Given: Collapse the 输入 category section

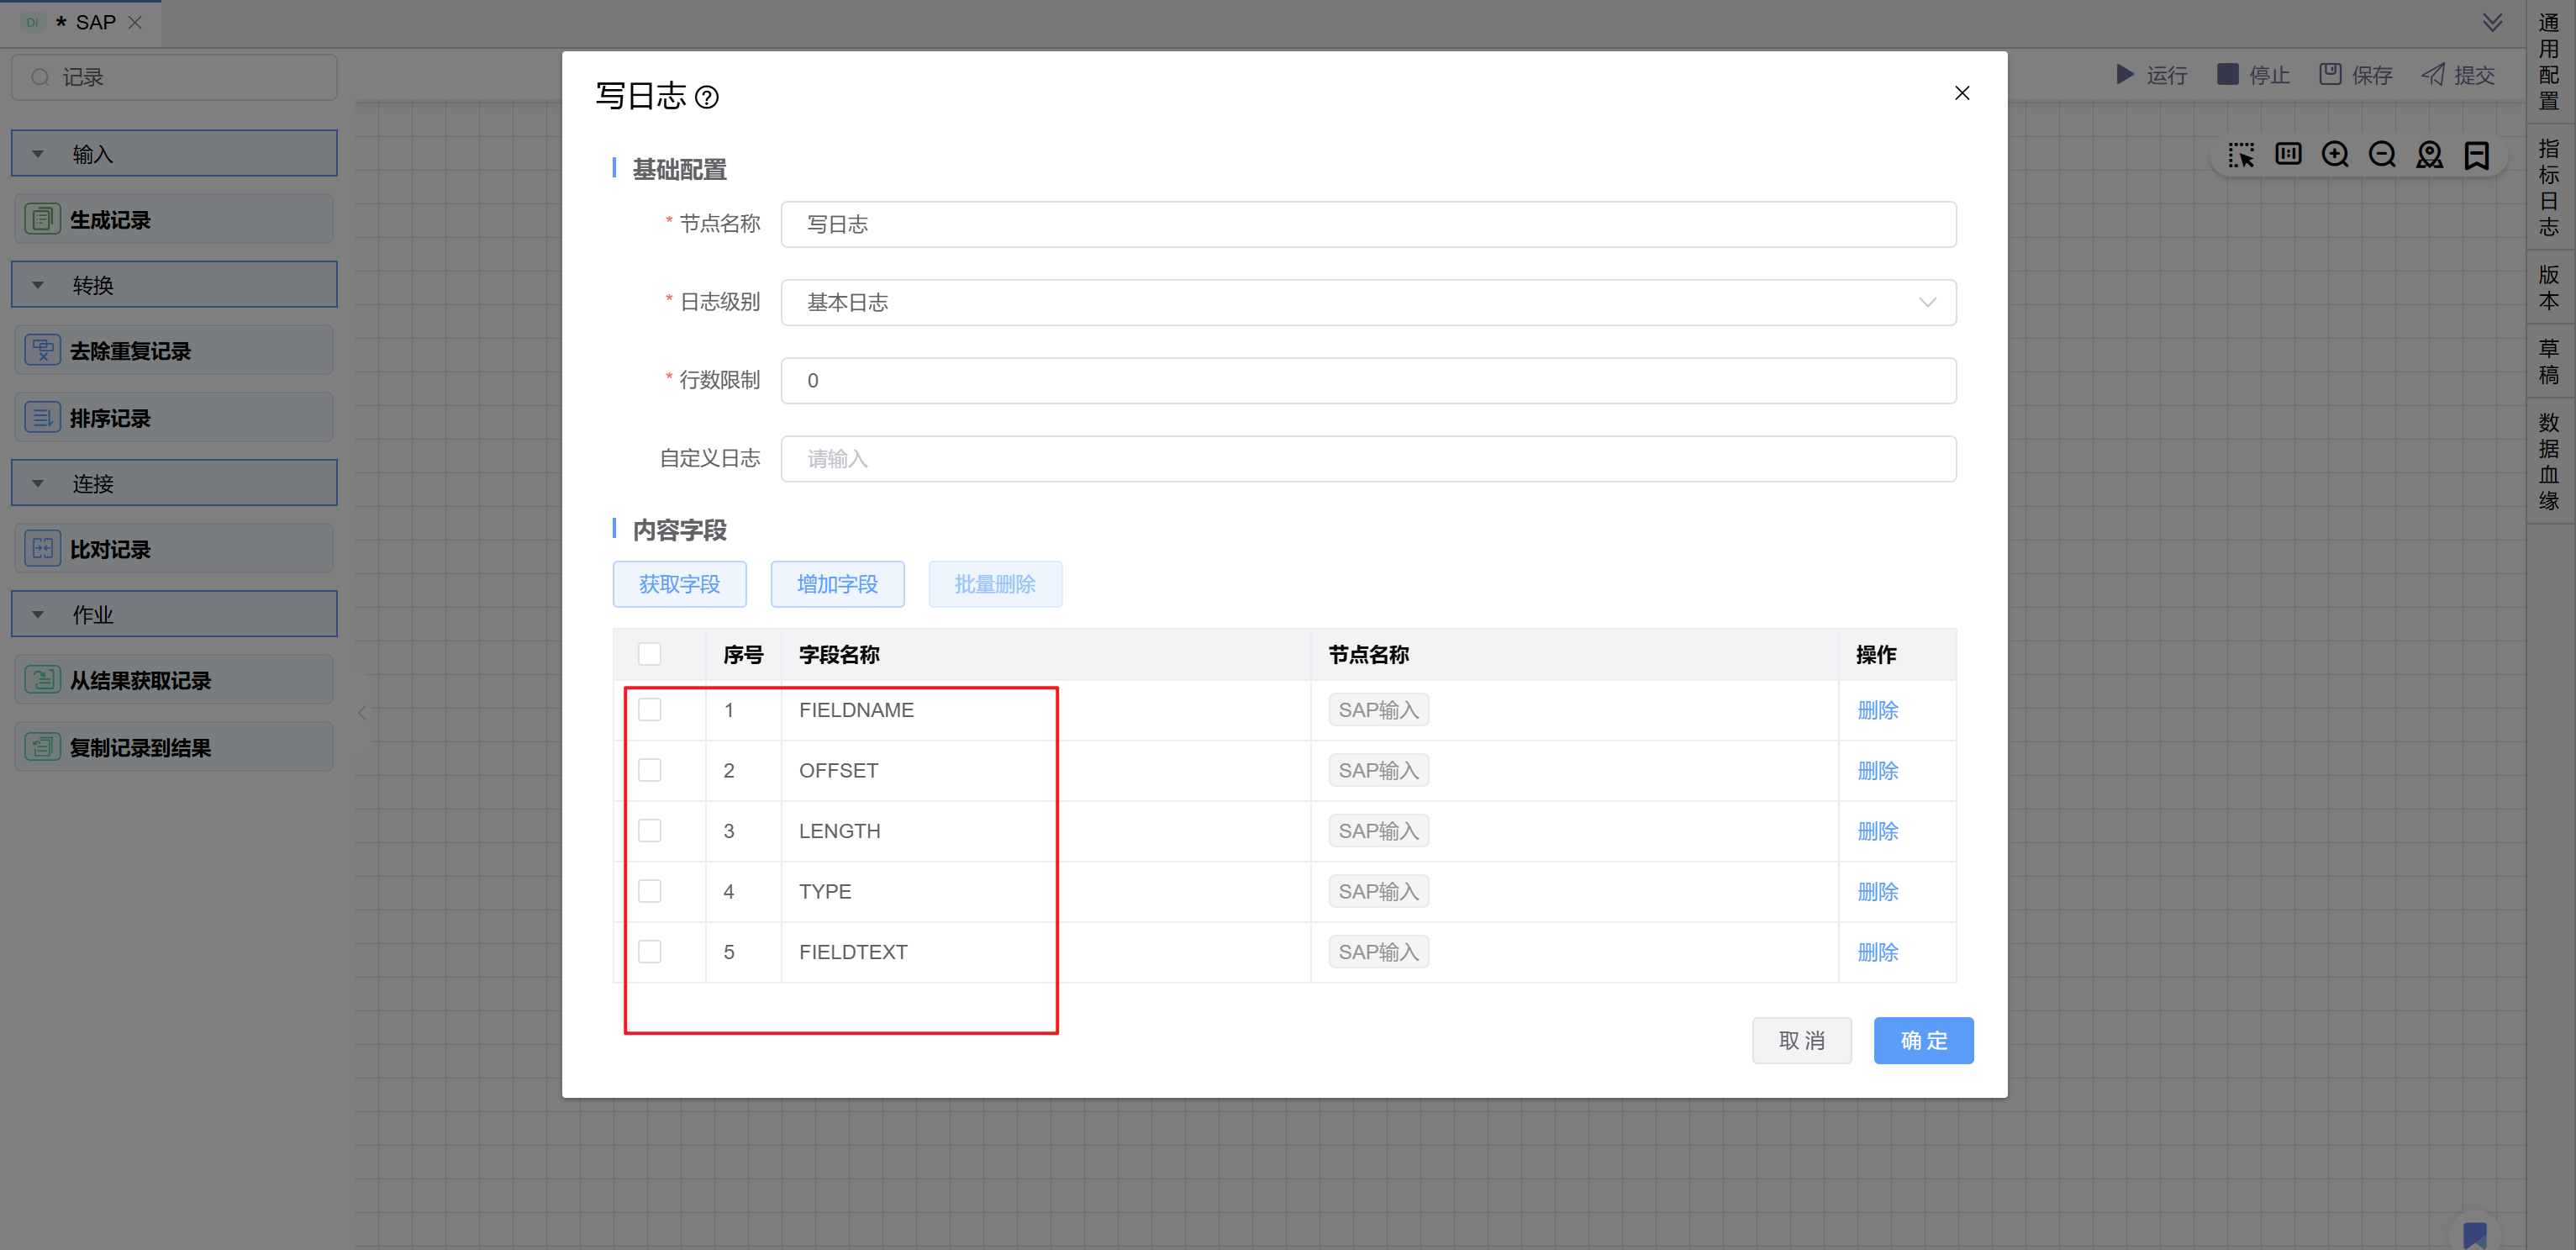Looking at the screenshot, I should point(38,154).
